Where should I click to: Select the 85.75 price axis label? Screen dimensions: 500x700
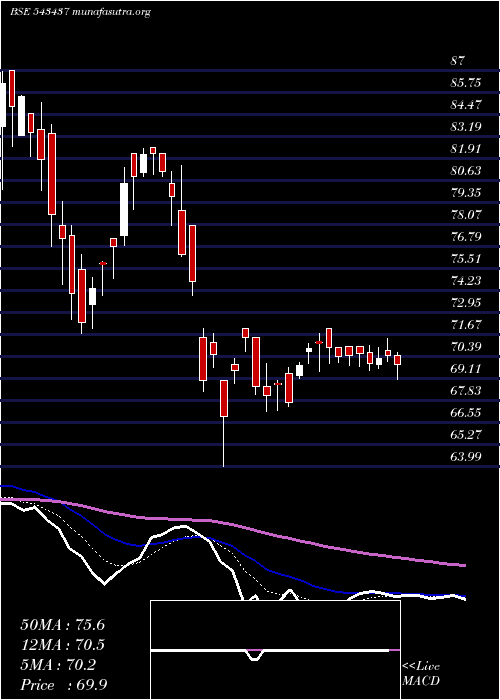click(466, 83)
